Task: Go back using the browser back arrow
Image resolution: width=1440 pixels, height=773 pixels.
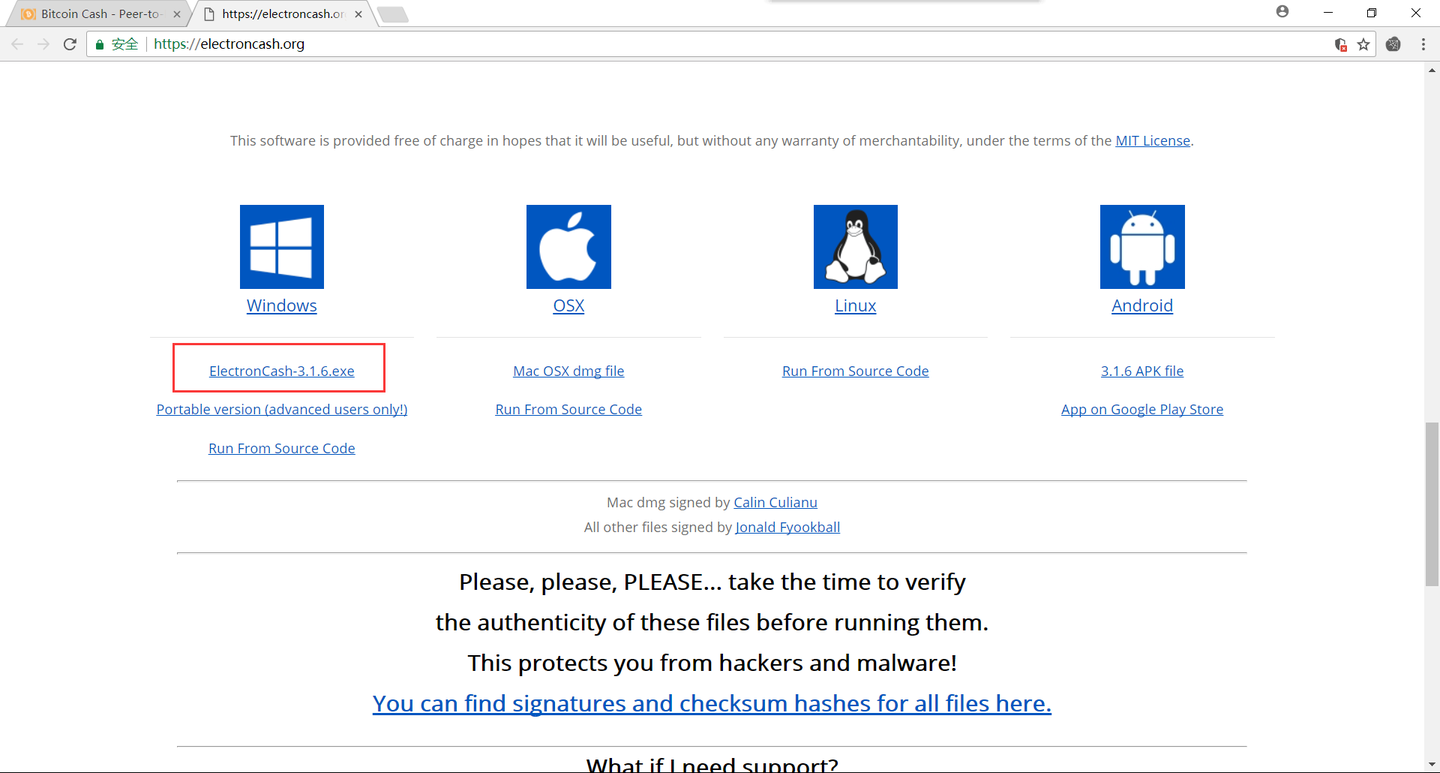Action: coord(17,44)
